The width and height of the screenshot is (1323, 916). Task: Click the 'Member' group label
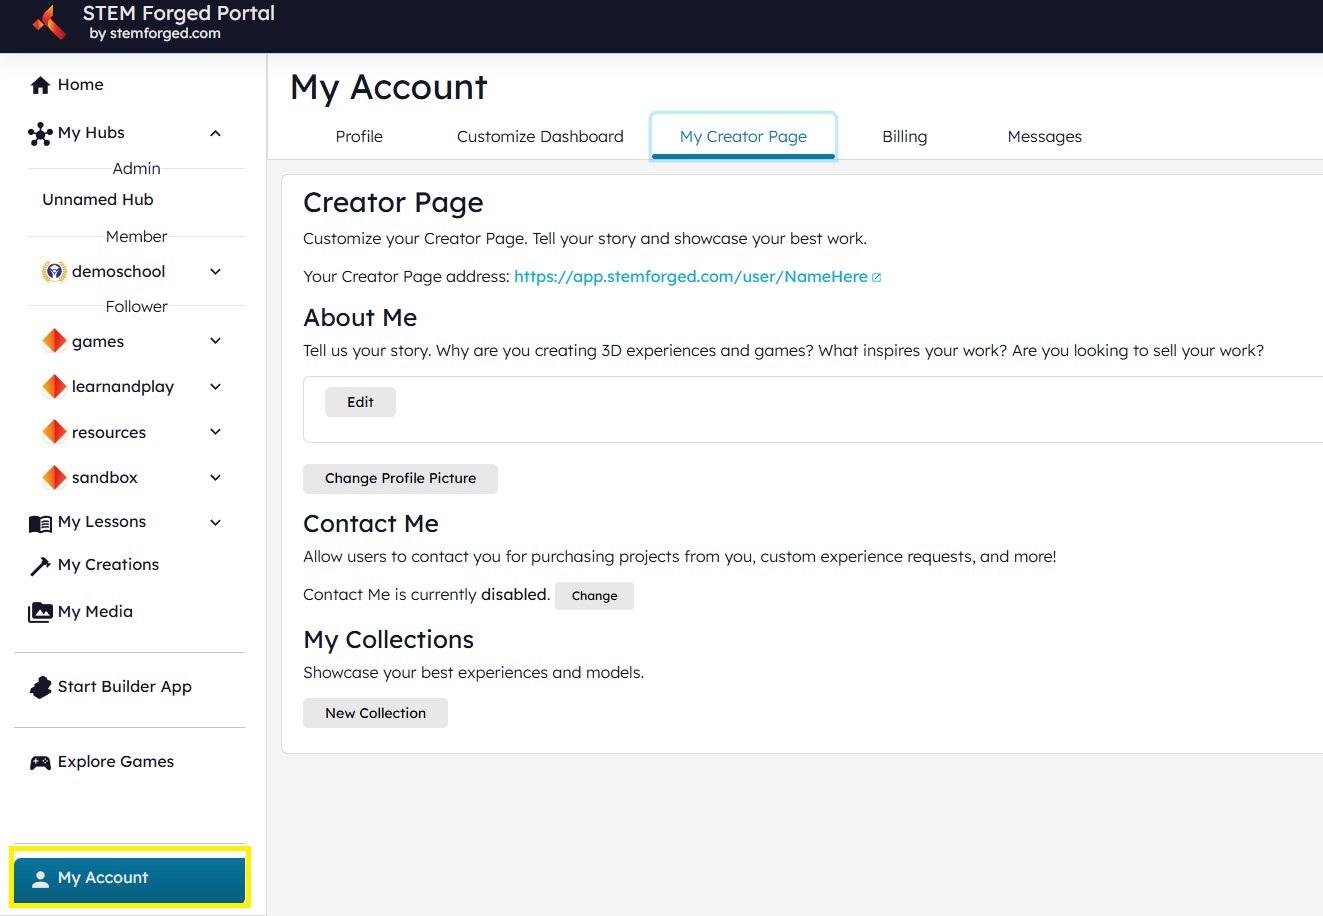[x=136, y=237]
